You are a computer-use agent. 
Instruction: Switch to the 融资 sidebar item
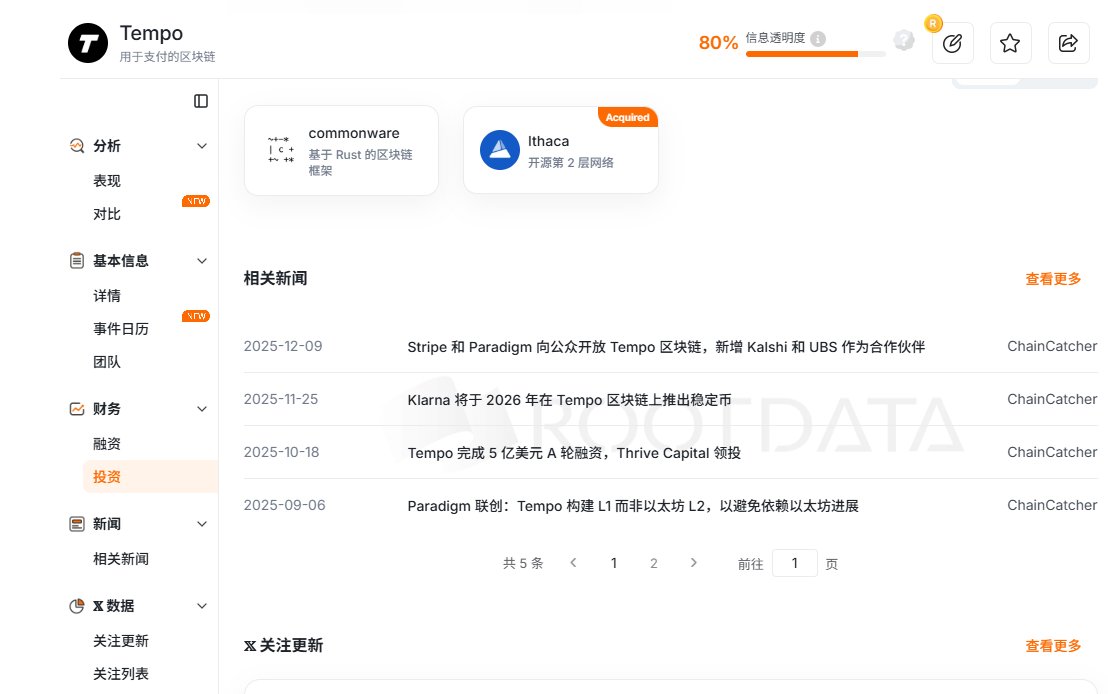pyautogui.click(x=106, y=443)
